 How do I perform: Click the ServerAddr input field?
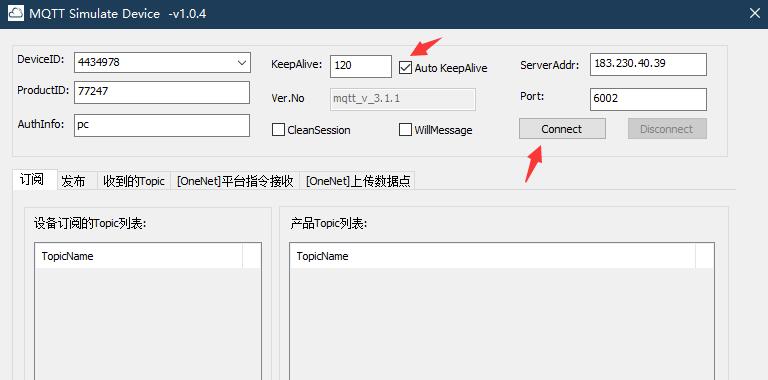[x=648, y=65]
